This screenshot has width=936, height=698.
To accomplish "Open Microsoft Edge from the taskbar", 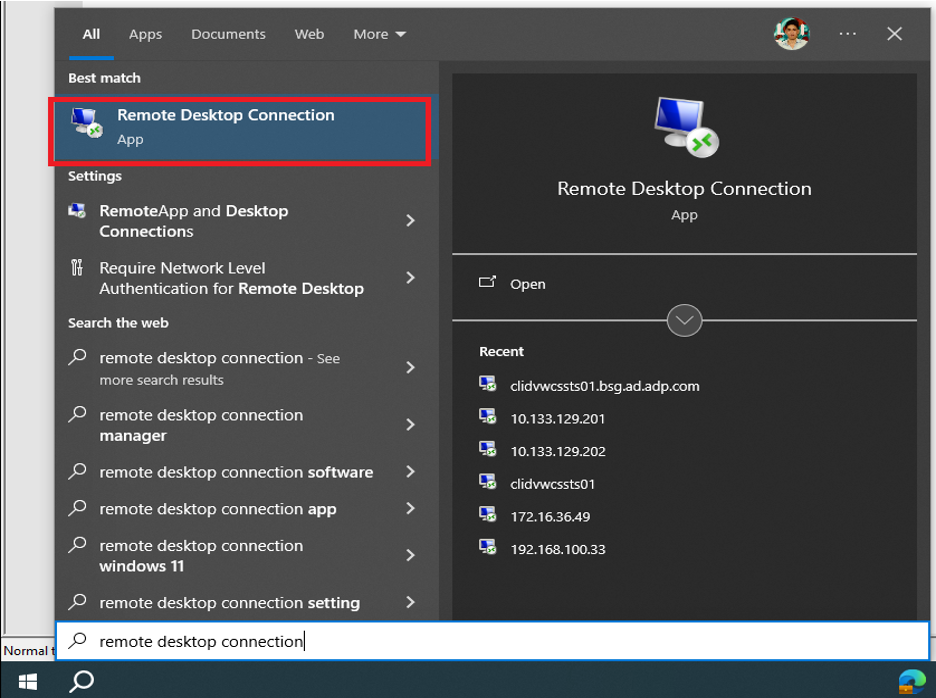I will [912, 682].
